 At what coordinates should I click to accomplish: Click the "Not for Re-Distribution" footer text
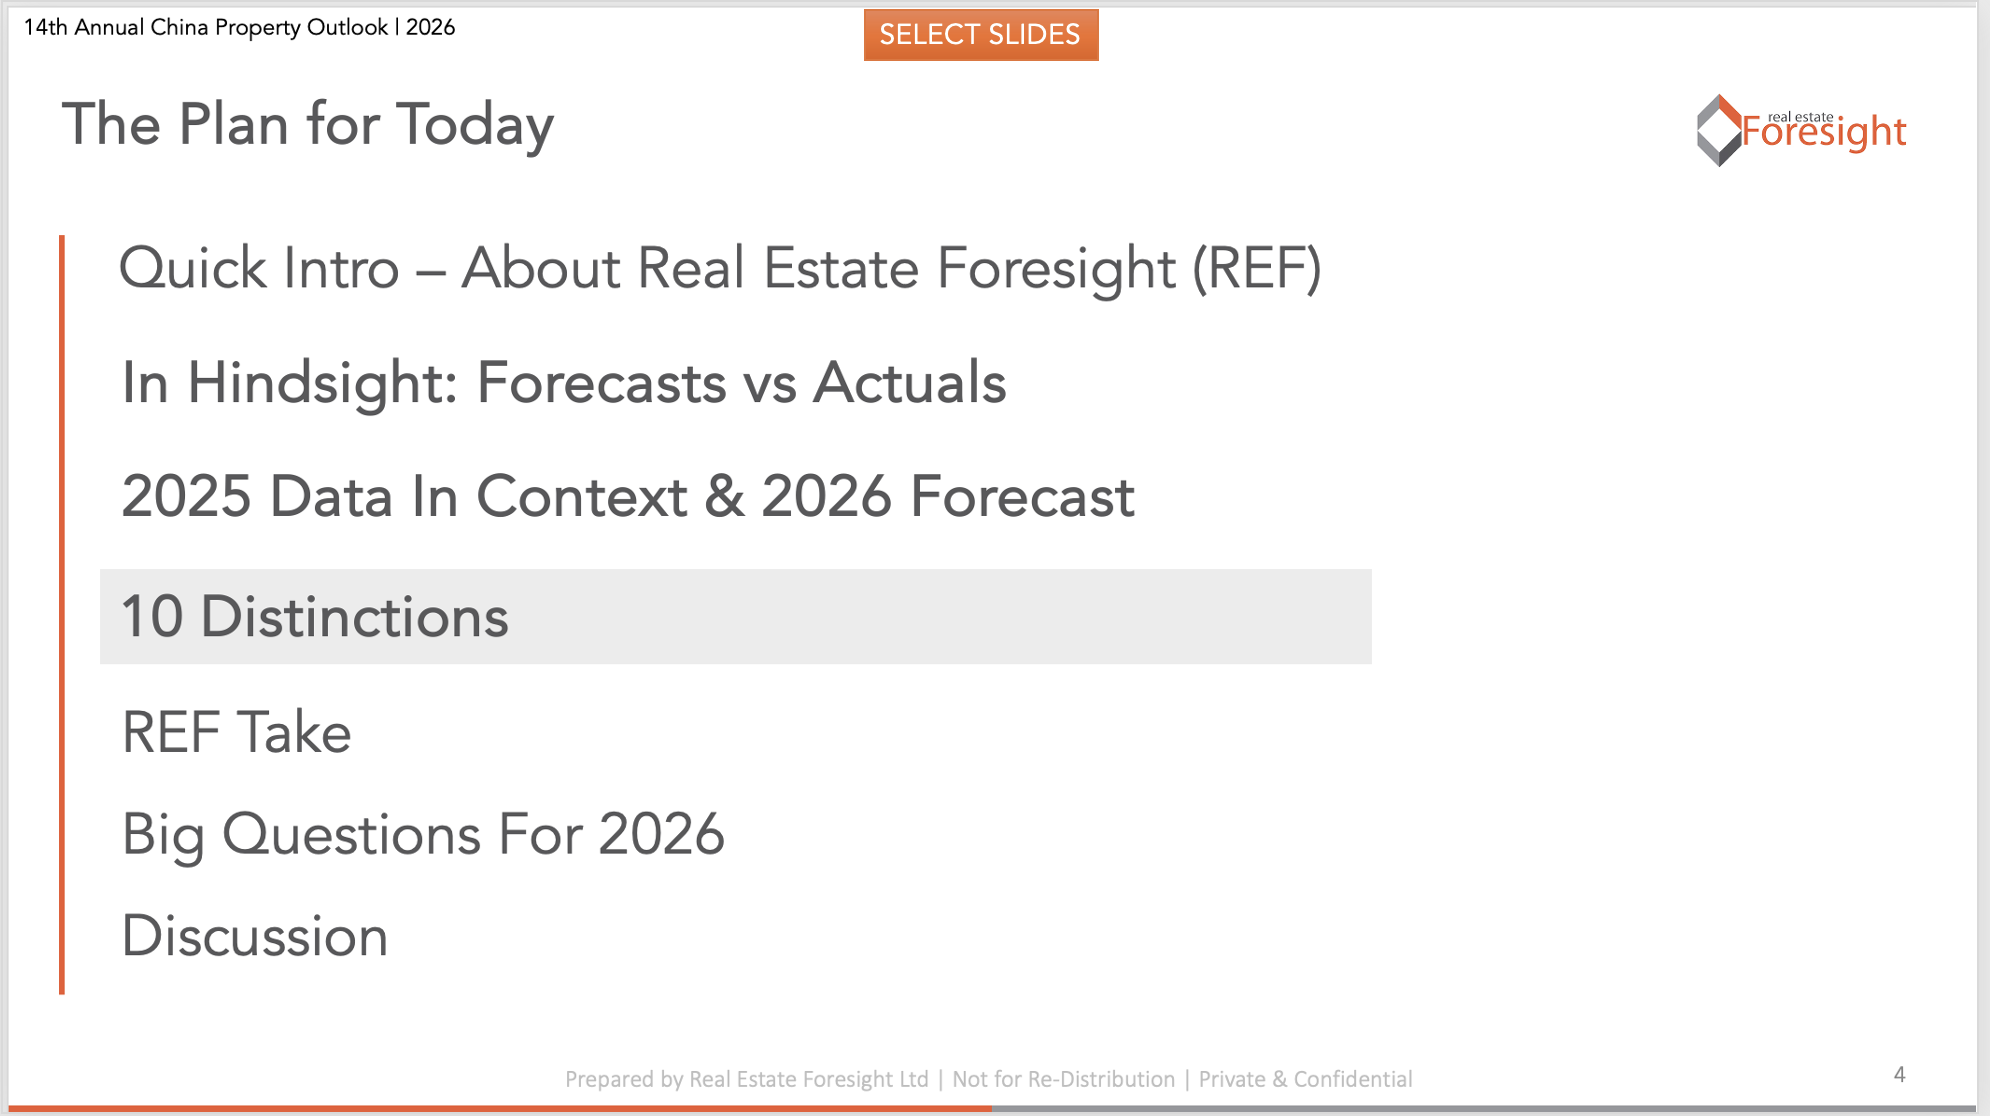click(x=1063, y=1079)
